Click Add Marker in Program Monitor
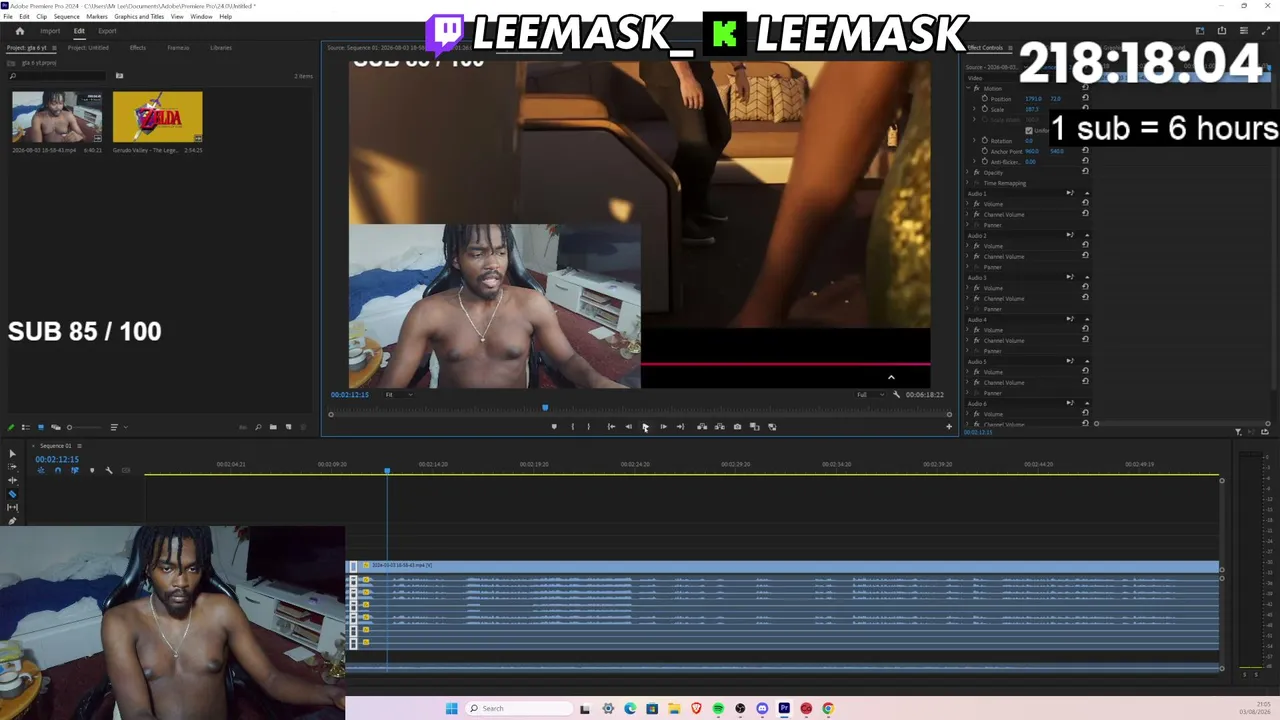 tap(554, 427)
